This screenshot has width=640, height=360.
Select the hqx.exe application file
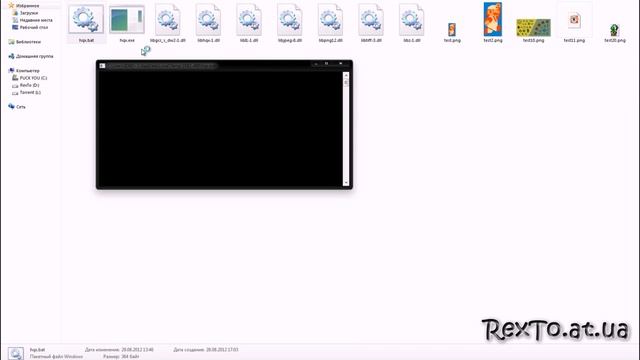pos(127,22)
